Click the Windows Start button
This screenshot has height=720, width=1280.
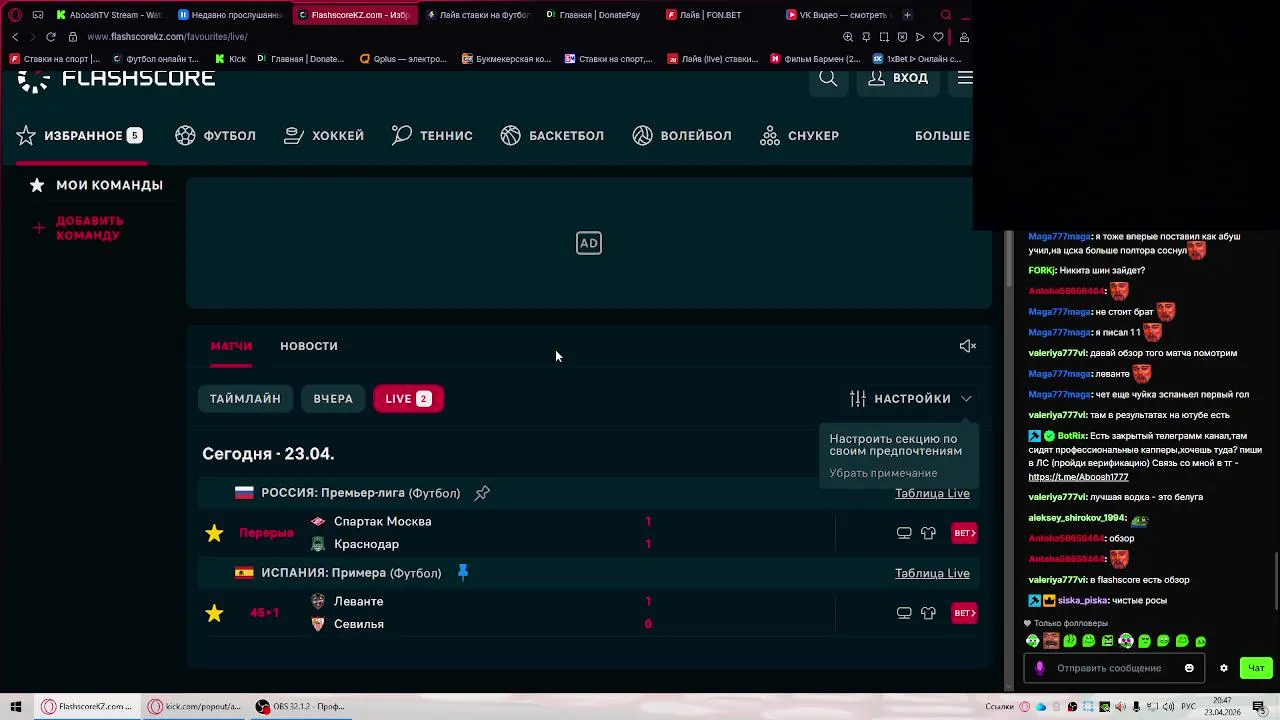[16, 707]
